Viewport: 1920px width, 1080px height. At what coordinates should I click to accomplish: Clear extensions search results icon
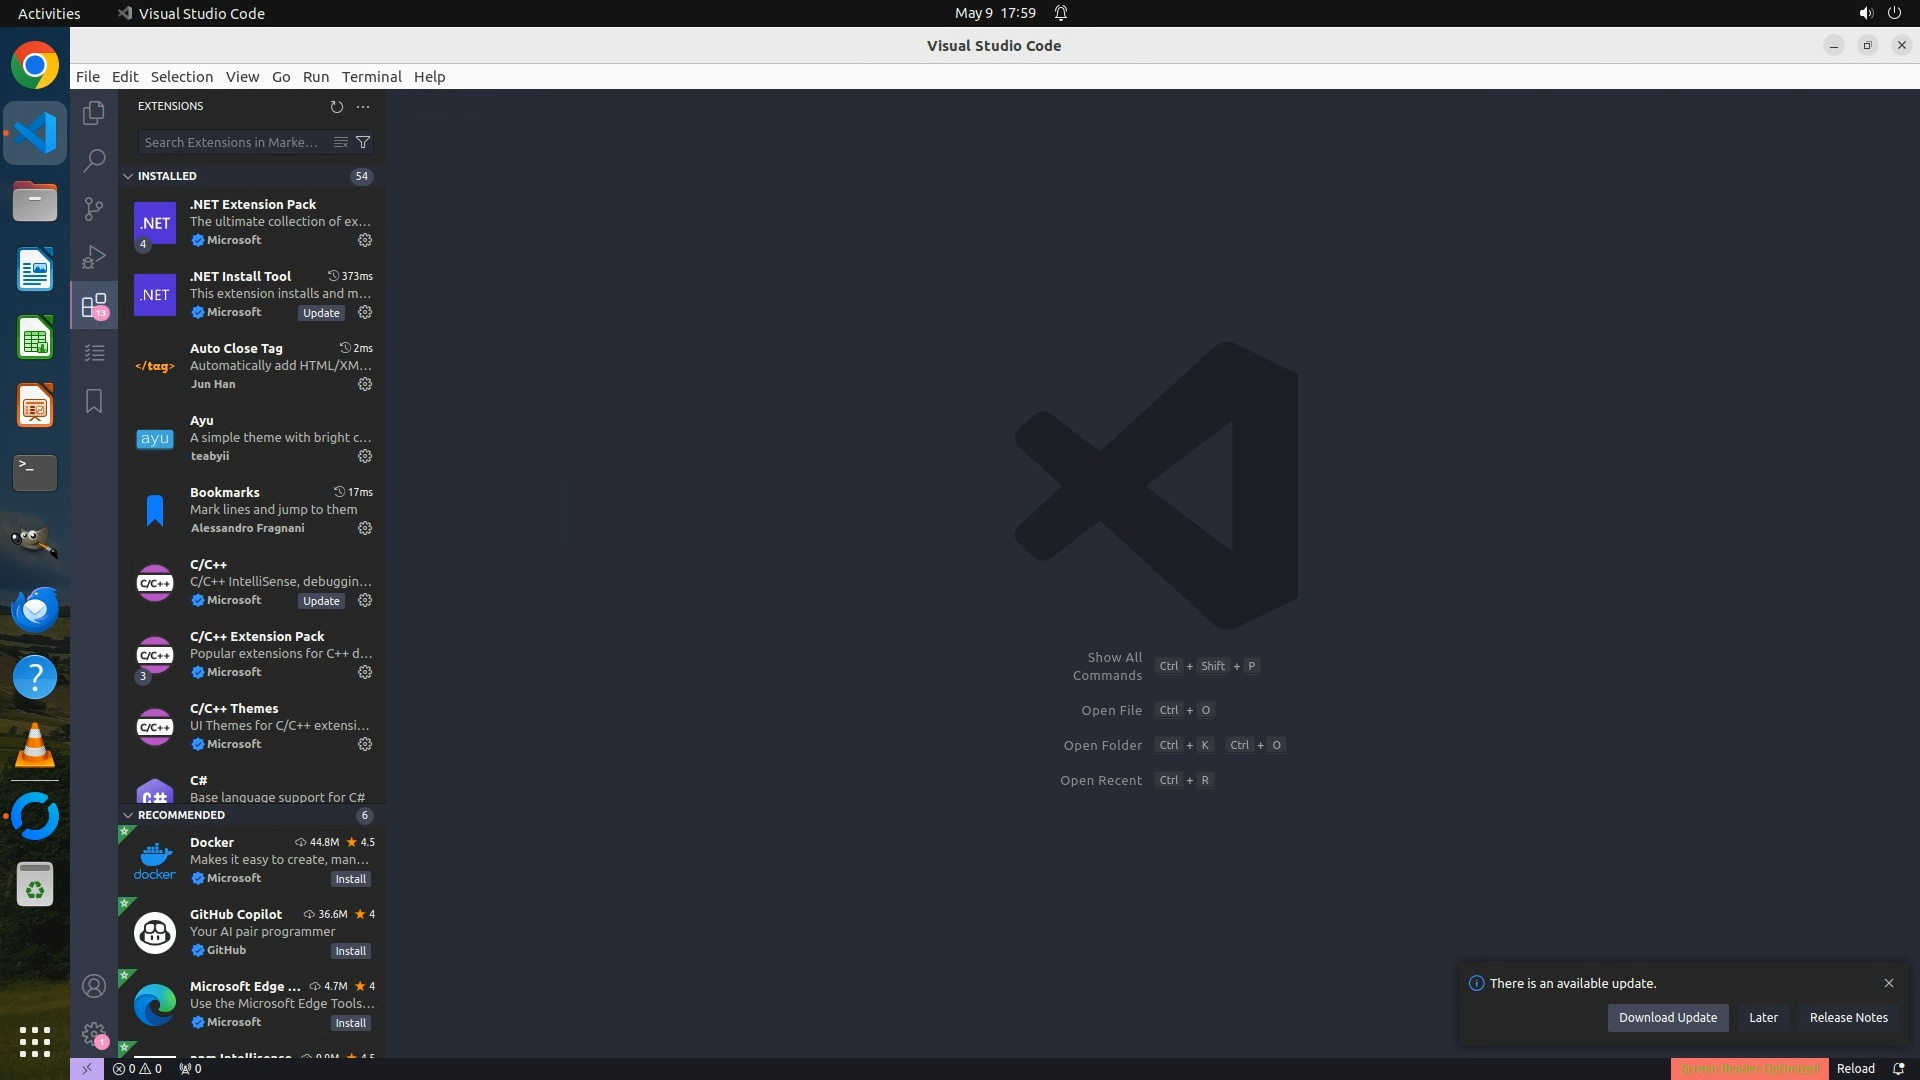(x=340, y=142)
